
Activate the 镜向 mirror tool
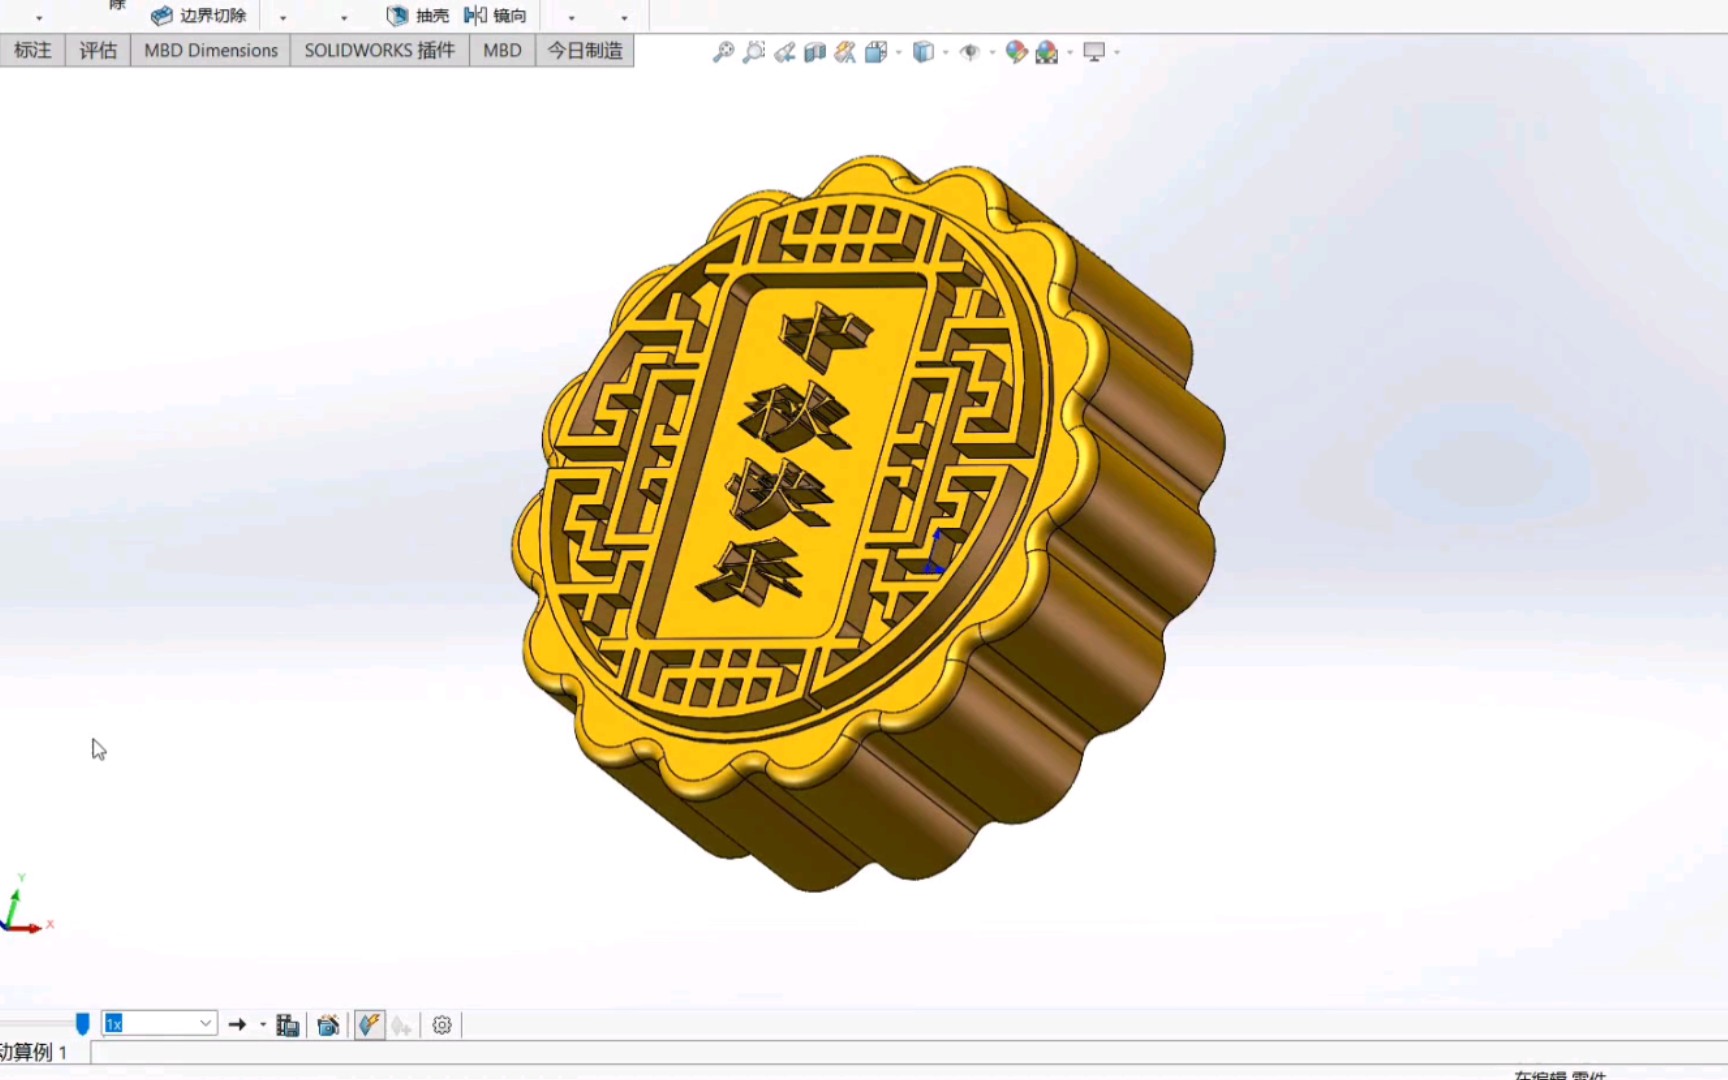(495, 15)
